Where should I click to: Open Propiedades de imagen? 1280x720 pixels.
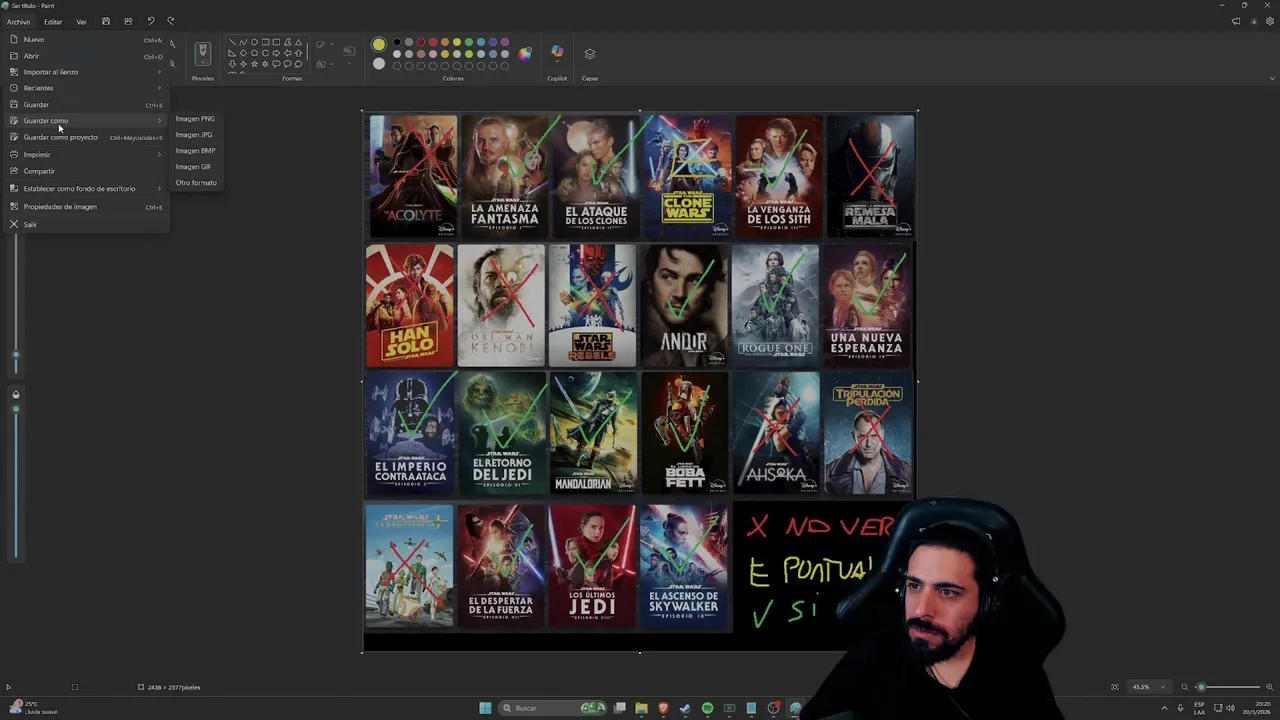click(87, 207)
